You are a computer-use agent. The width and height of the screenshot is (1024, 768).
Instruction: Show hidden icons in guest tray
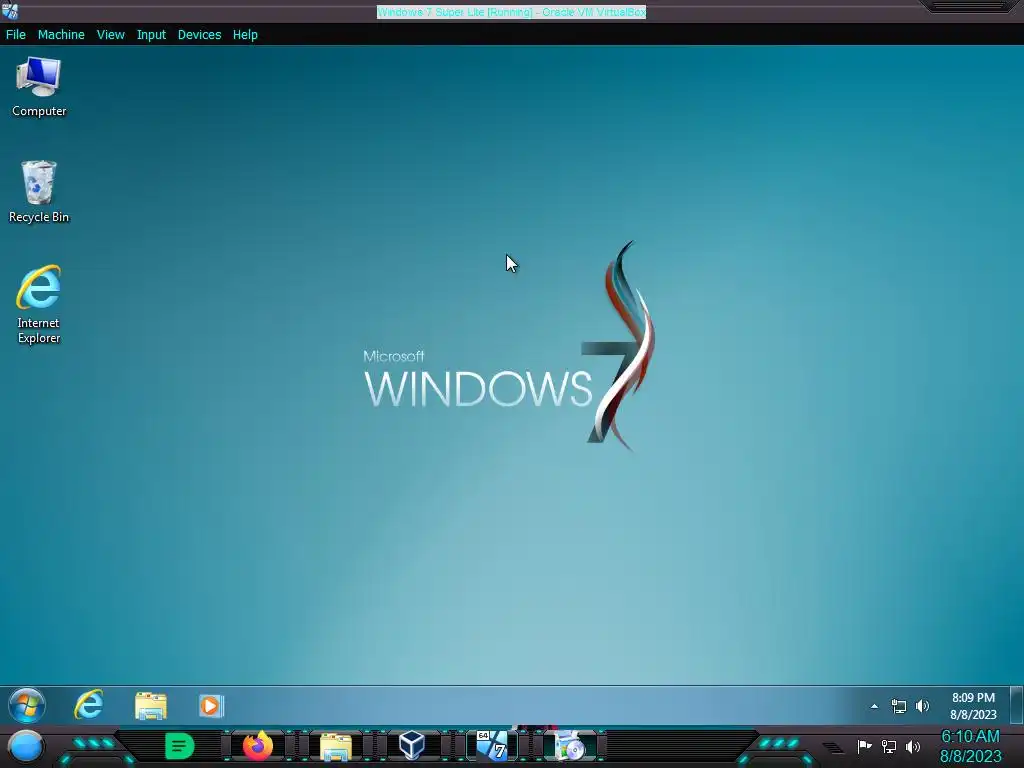(x=874, y=706)
